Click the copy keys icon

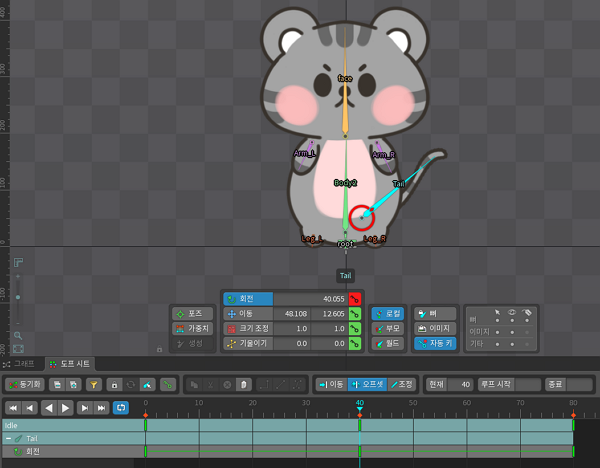click(194, 385)
